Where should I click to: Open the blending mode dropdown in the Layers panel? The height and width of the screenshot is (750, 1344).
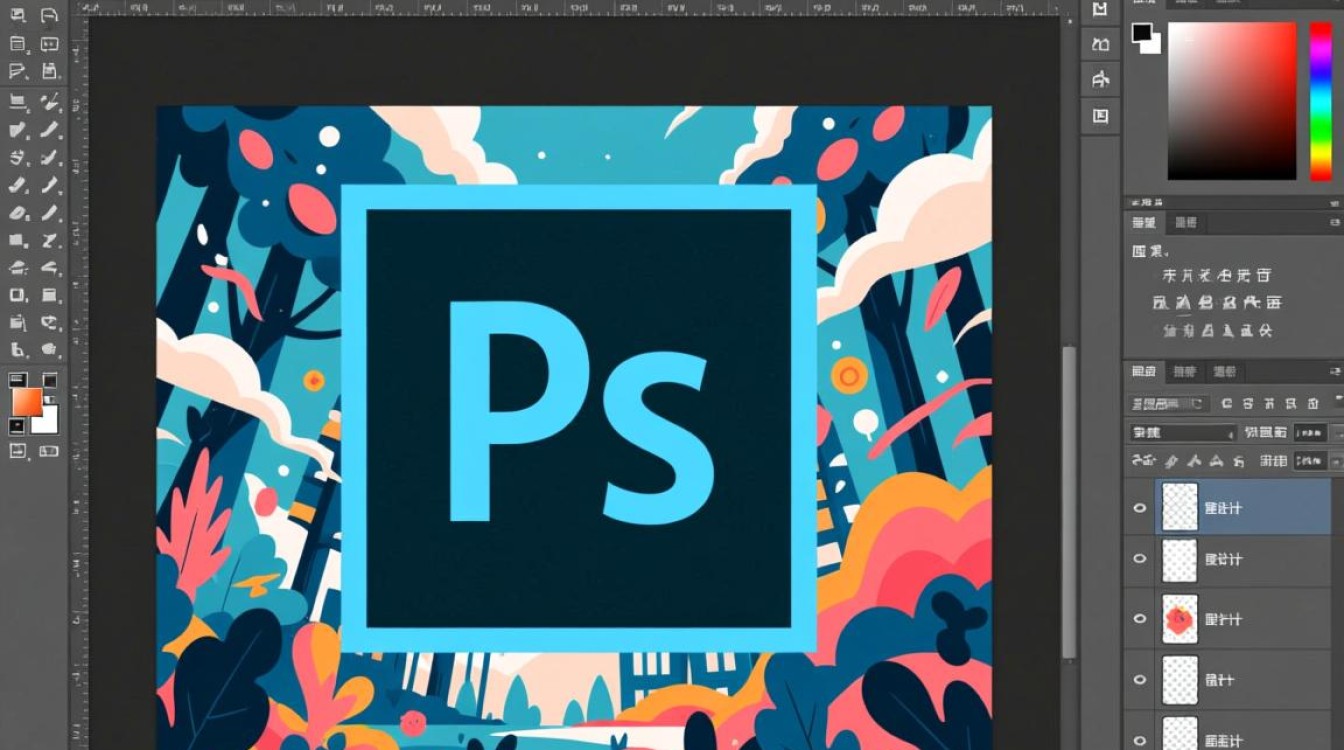[x=1183, y=433]
